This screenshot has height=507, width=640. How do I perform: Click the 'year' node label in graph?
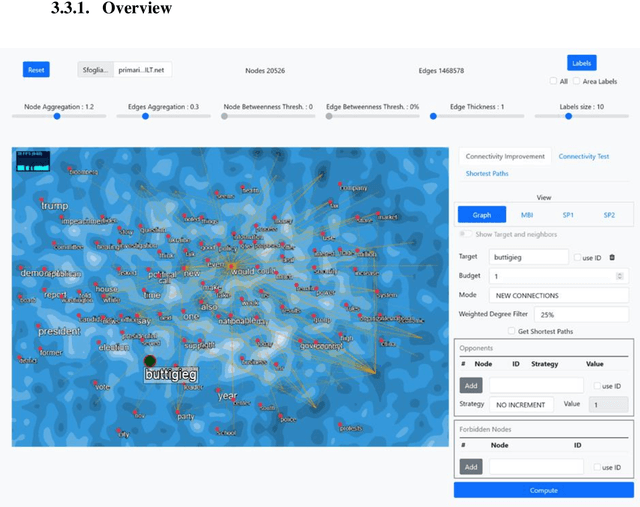click(227, 396)
